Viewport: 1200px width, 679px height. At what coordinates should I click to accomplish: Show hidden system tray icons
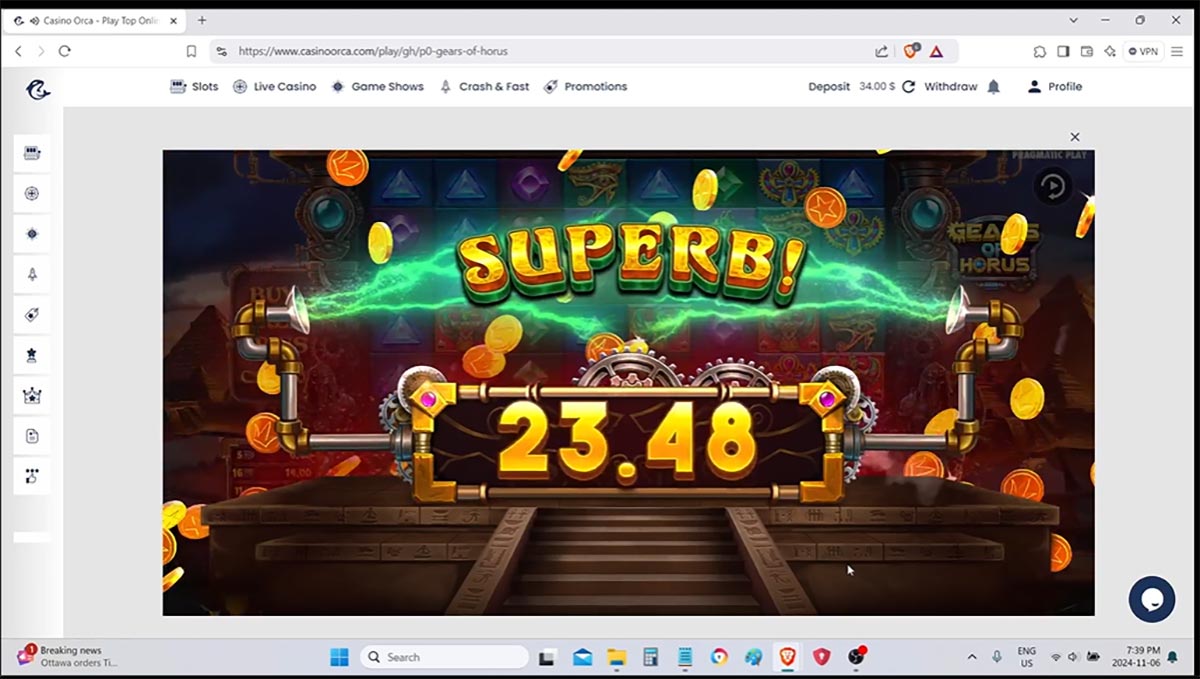pyautogui.click(x=972, y=657)
